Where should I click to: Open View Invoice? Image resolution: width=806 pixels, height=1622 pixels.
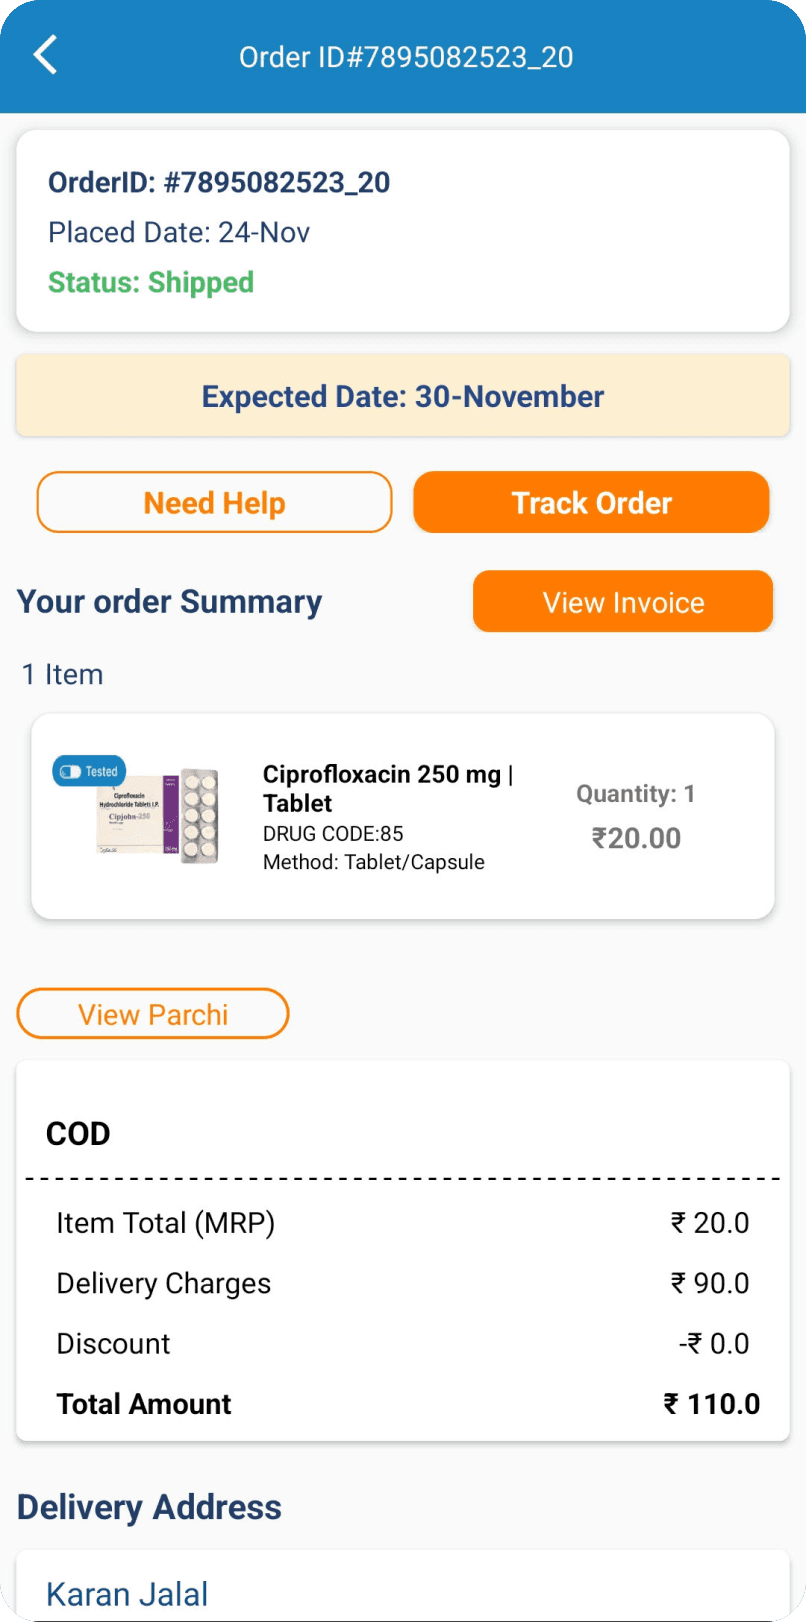pyautogui.click(x=623, y=602)
